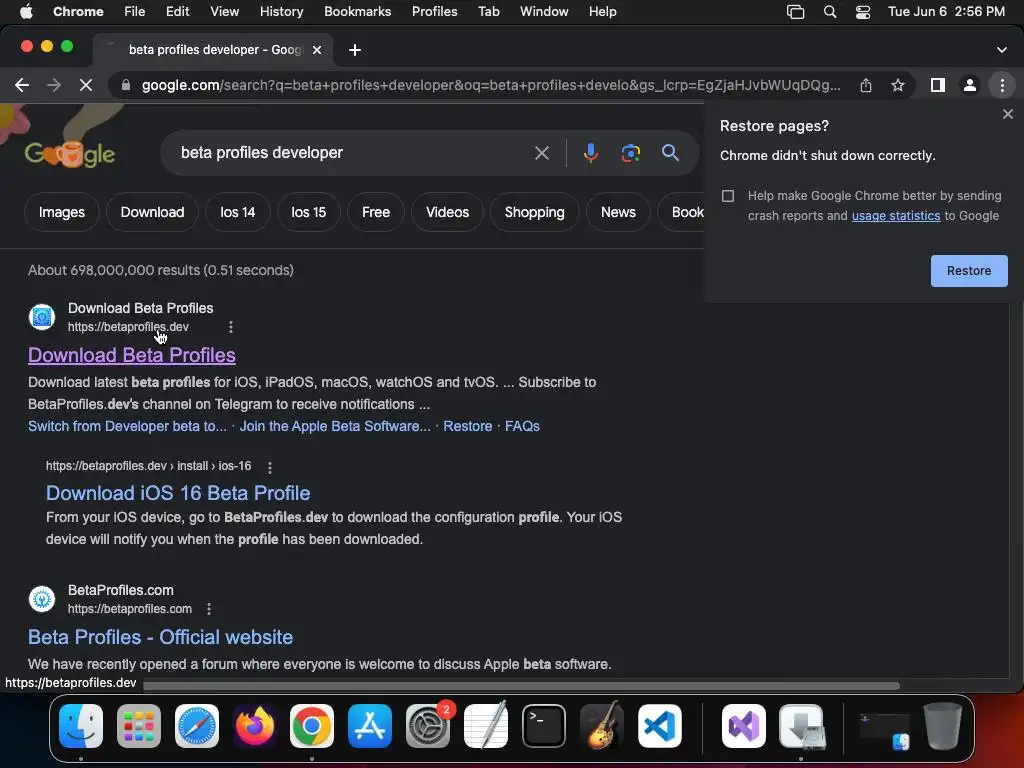Open the usage statistics link
The image size is (1024, 768).
(896, 216)
